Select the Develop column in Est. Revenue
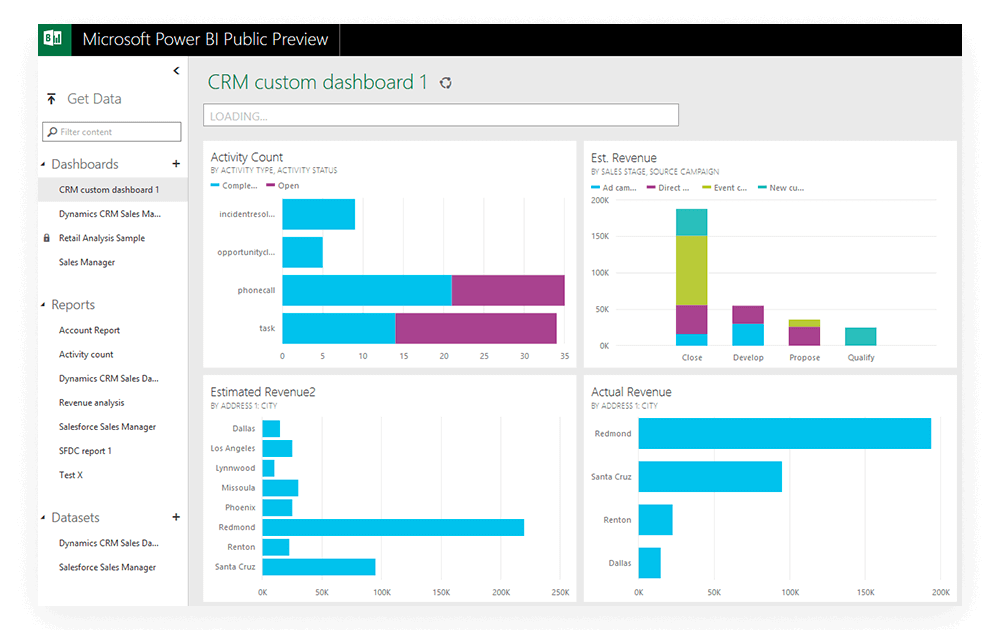The width and height of the screenshot is (1000, 630). (x=747, y=326)
